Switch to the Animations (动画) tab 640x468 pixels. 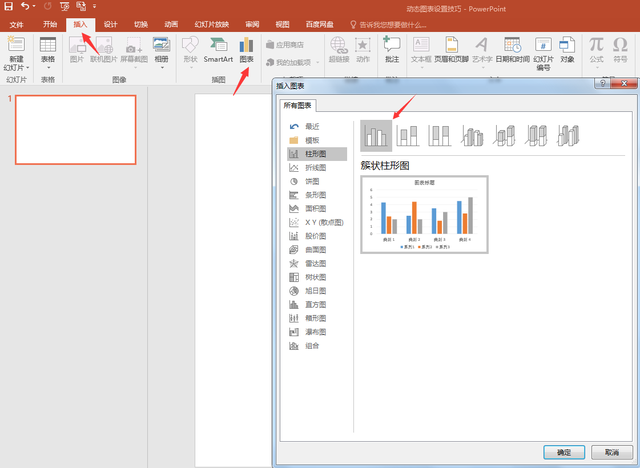coord(171,24)
